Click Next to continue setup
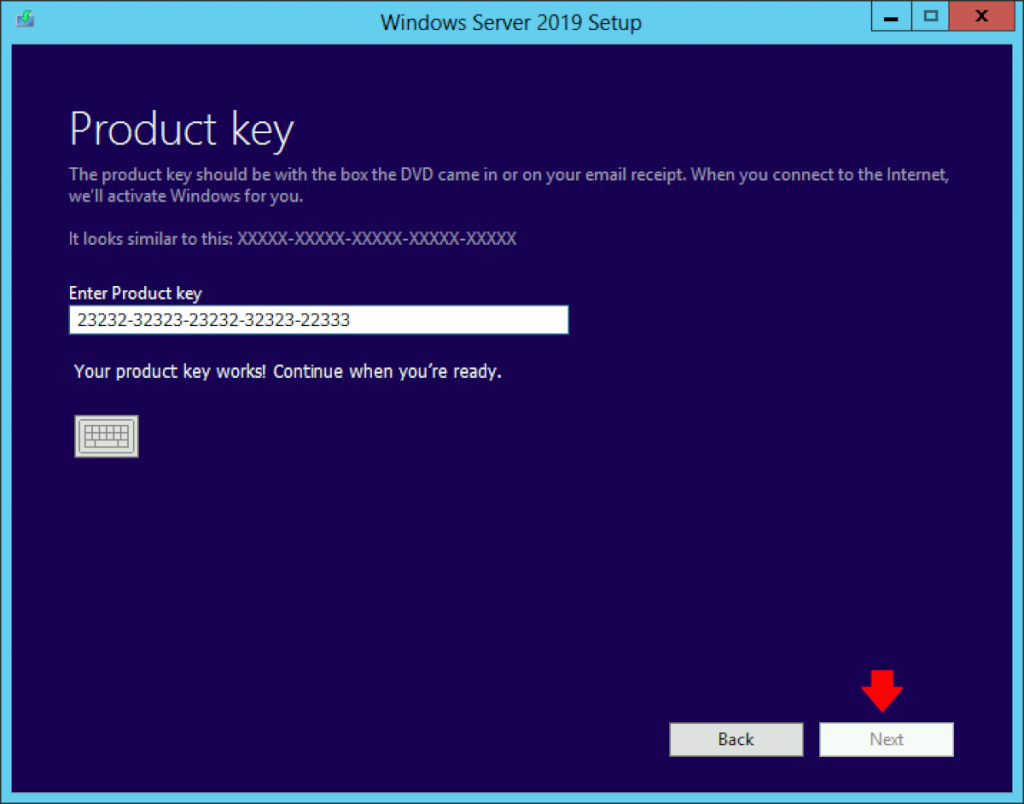This screenshot has width=1024, height=804. 886,739
